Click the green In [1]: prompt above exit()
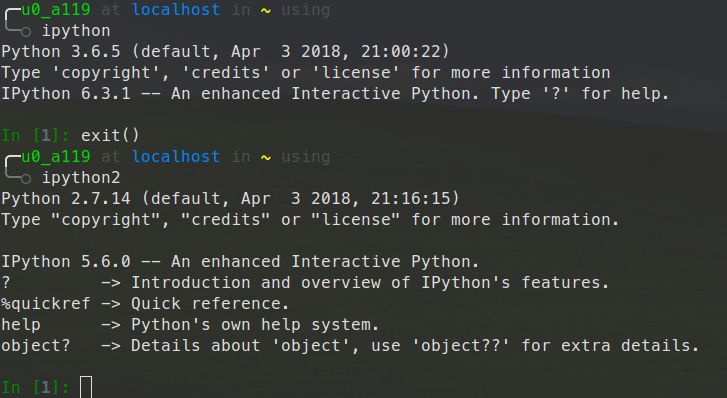The width and height of the screenshot is (727, 398). click(36, 135)
